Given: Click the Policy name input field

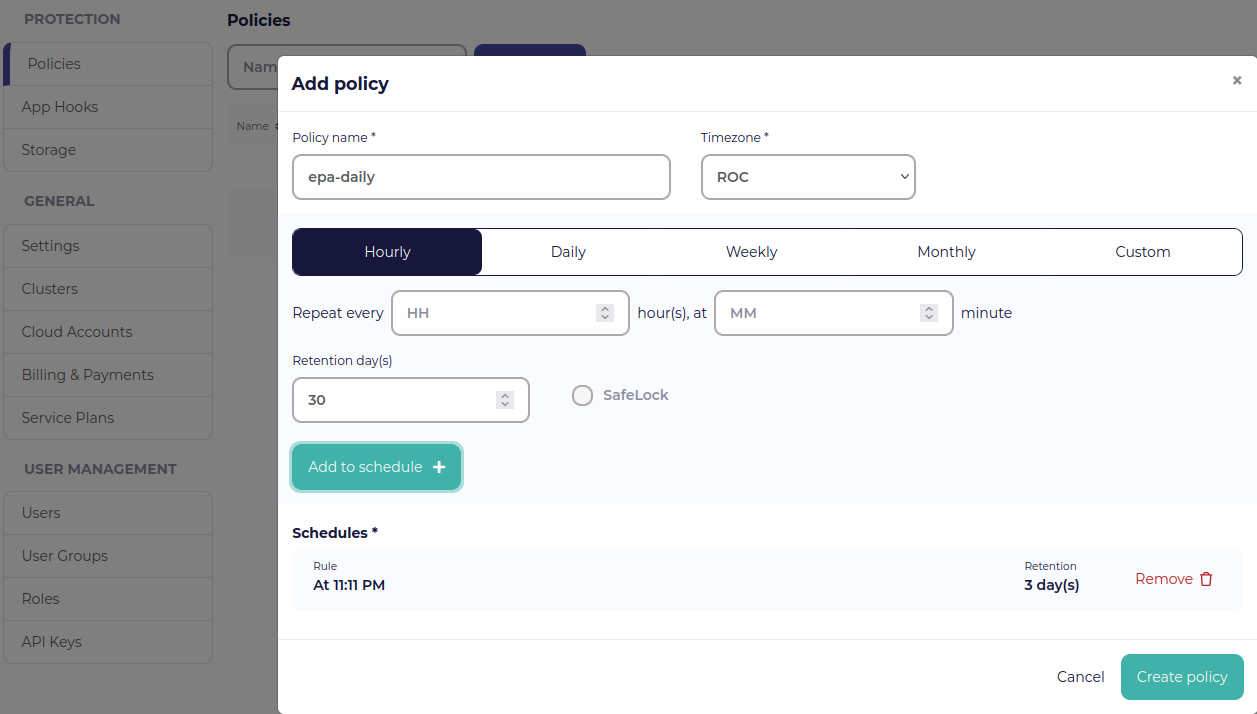Looking at the screenshot, I should tap(481, 177).
